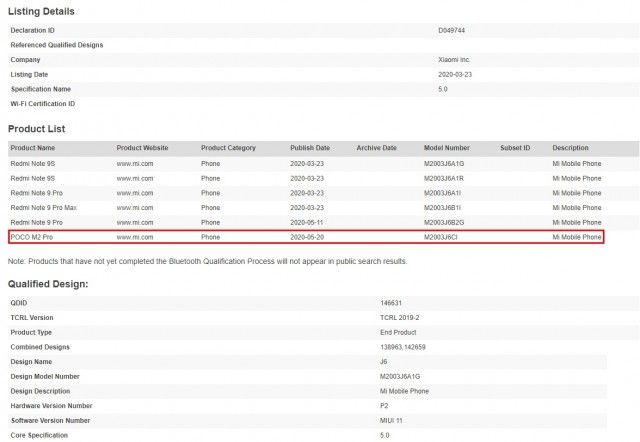Select the POCO M2 Pro product name
Image resolution: width=640 pixels, height=442 pixels.
31,237
